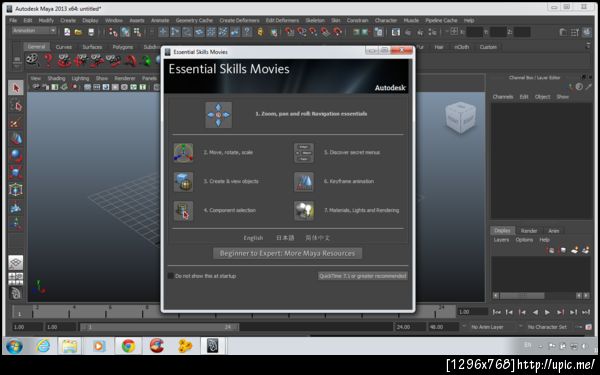
Task: Open the Layers menu in Layer Editor
Action: (501, 240)
